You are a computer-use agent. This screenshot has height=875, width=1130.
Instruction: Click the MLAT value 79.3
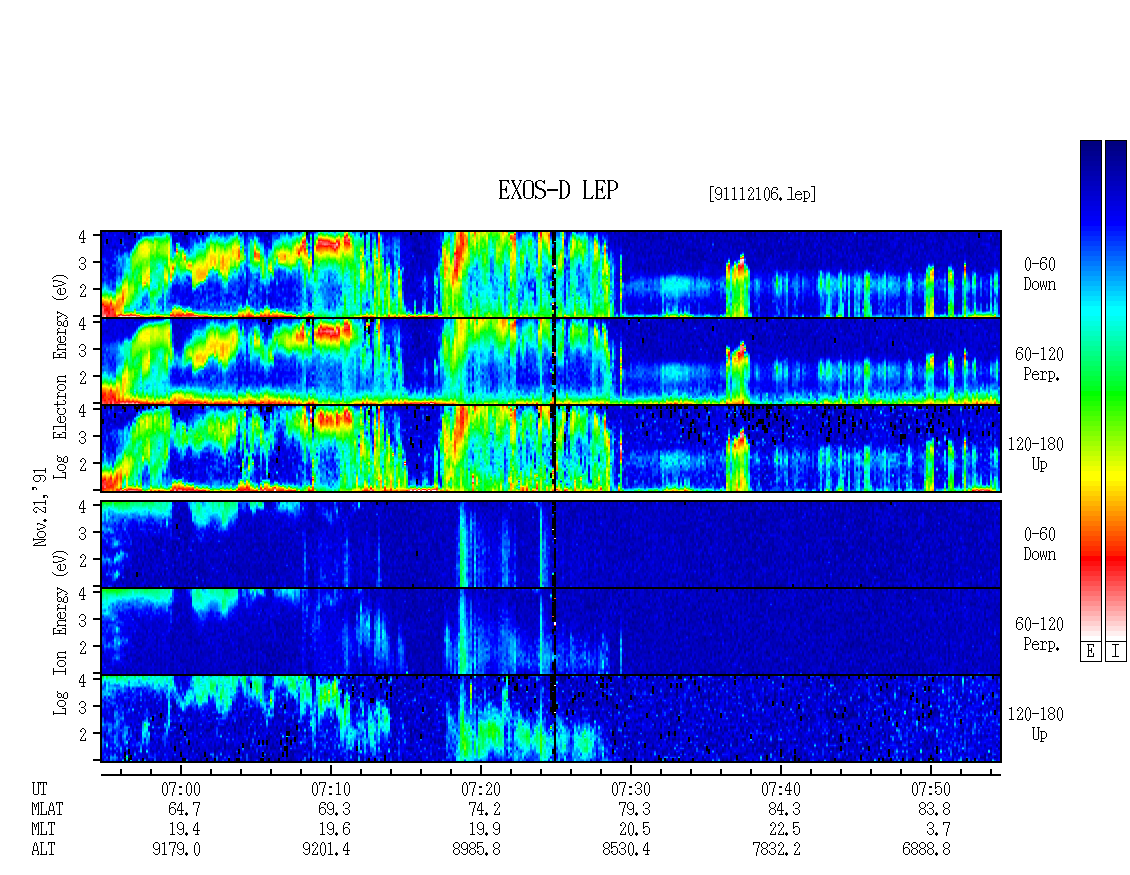pyautogui.click(x=634, y=809)
